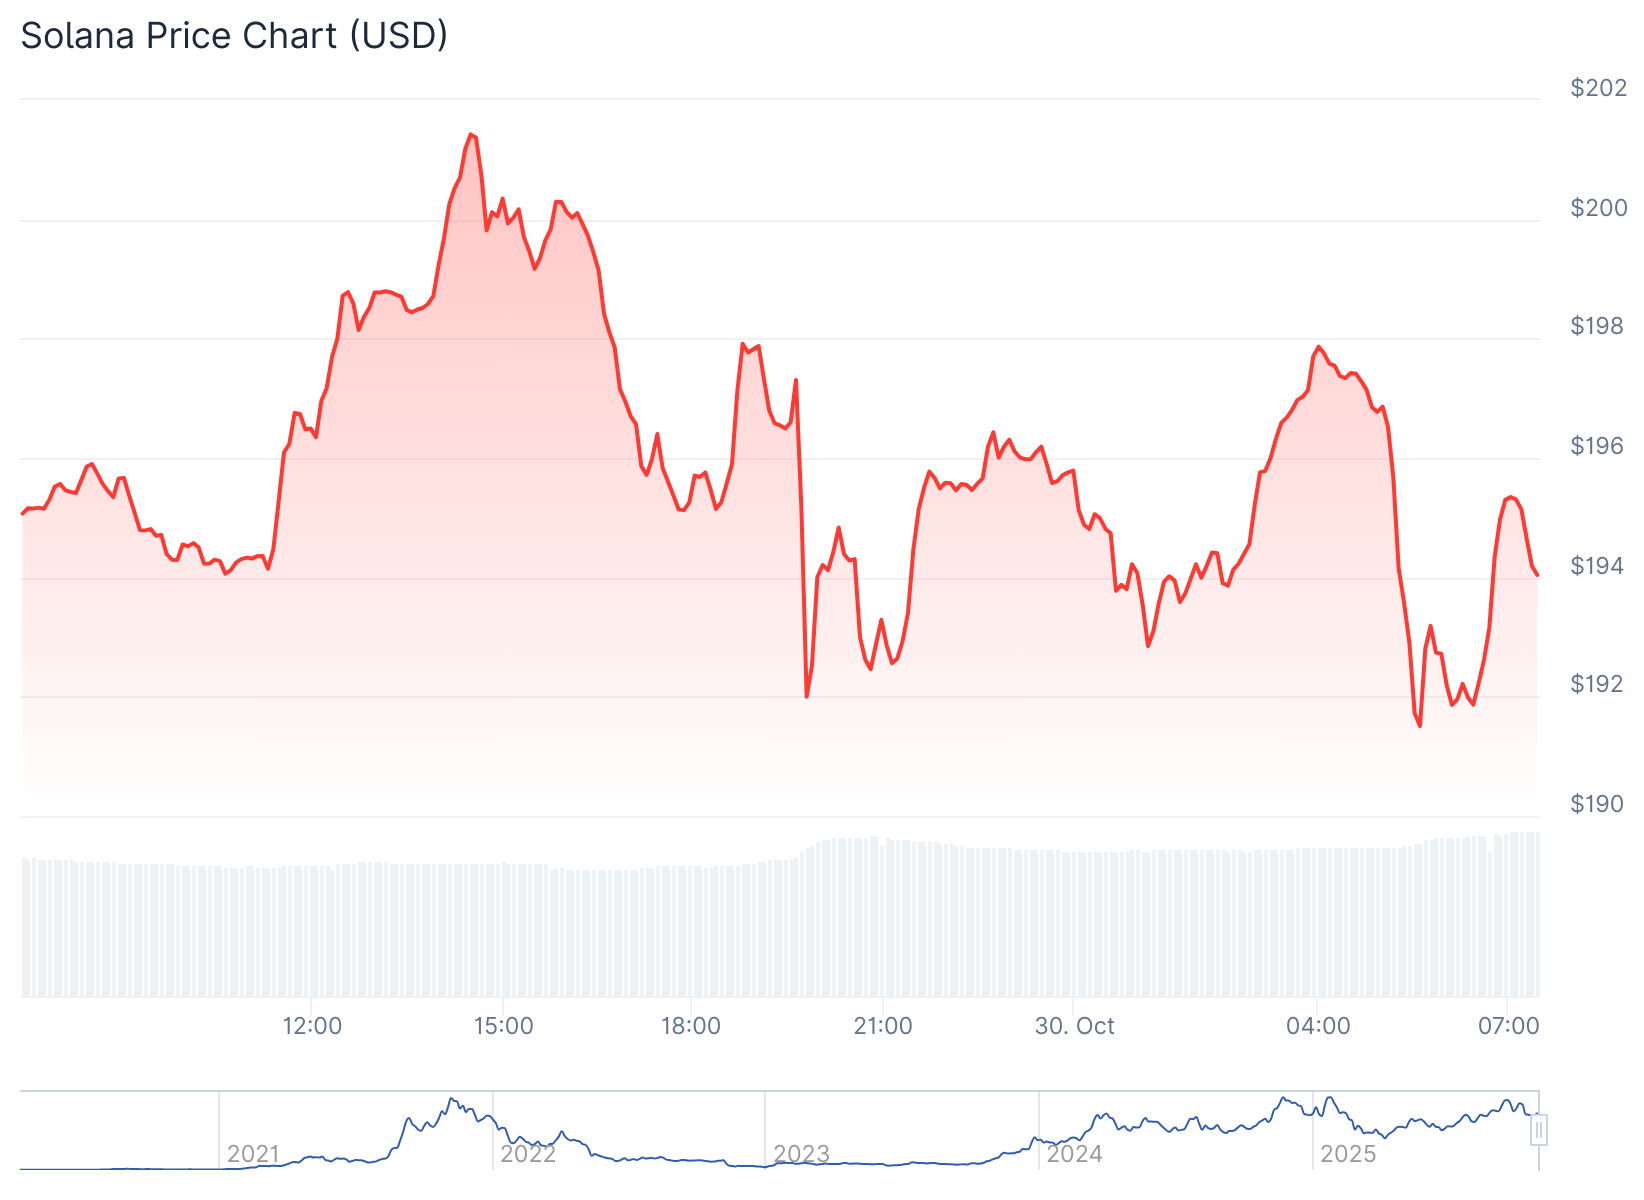Viewport: 1644px width, 1200px height.
Task: Select the 18:00 tick on the time axis
Action: coord(691,1026)
